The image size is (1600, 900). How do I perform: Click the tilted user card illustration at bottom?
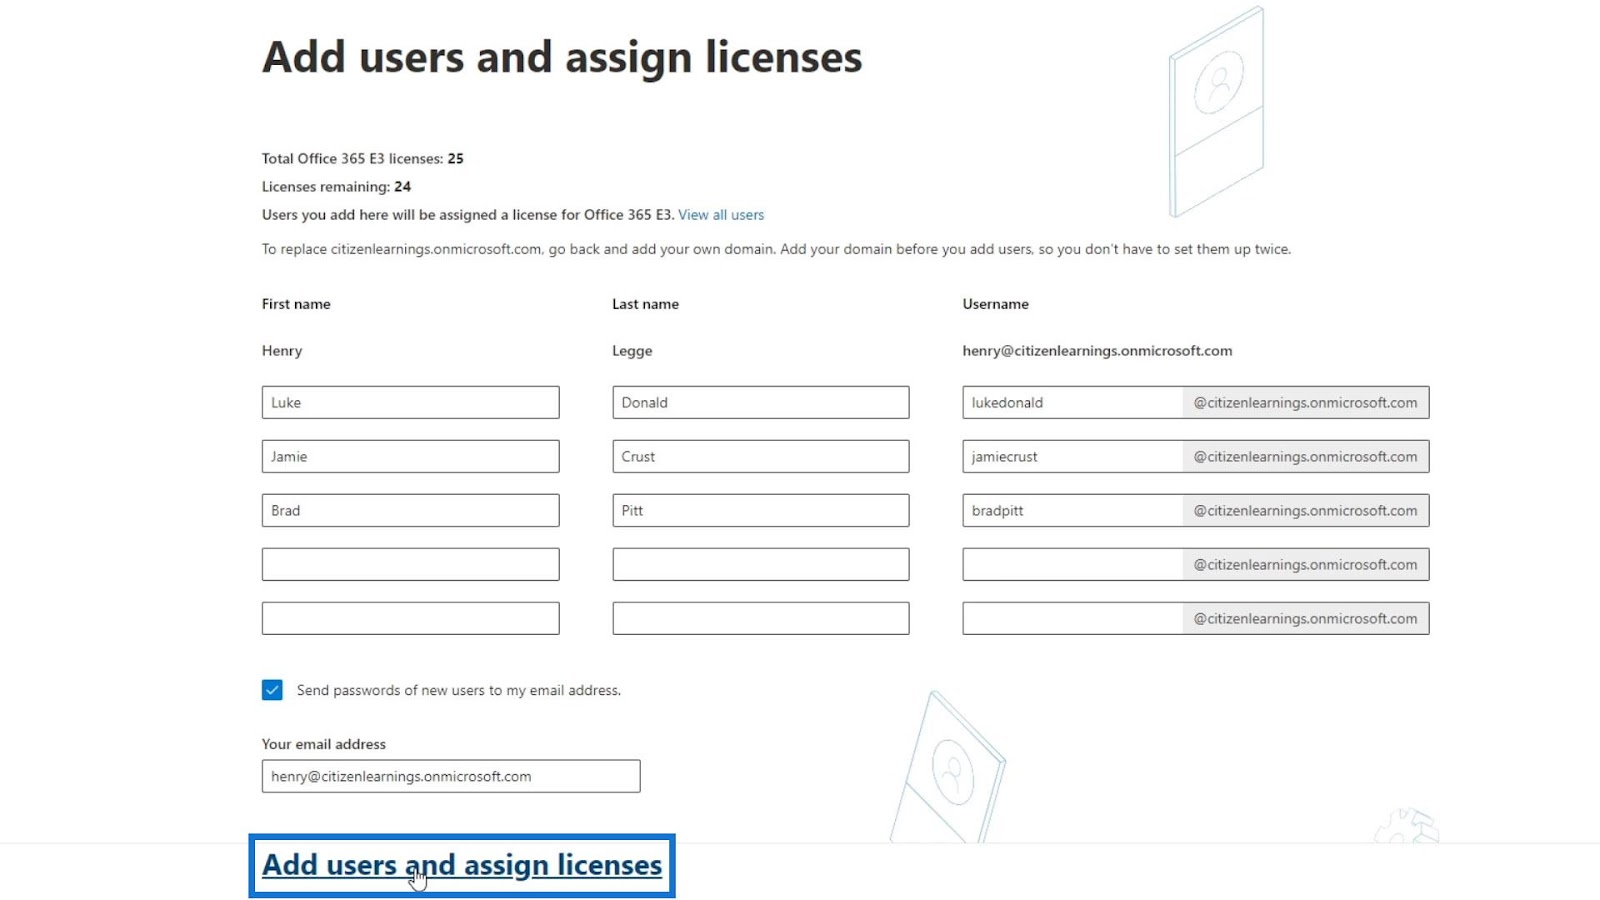948,767
